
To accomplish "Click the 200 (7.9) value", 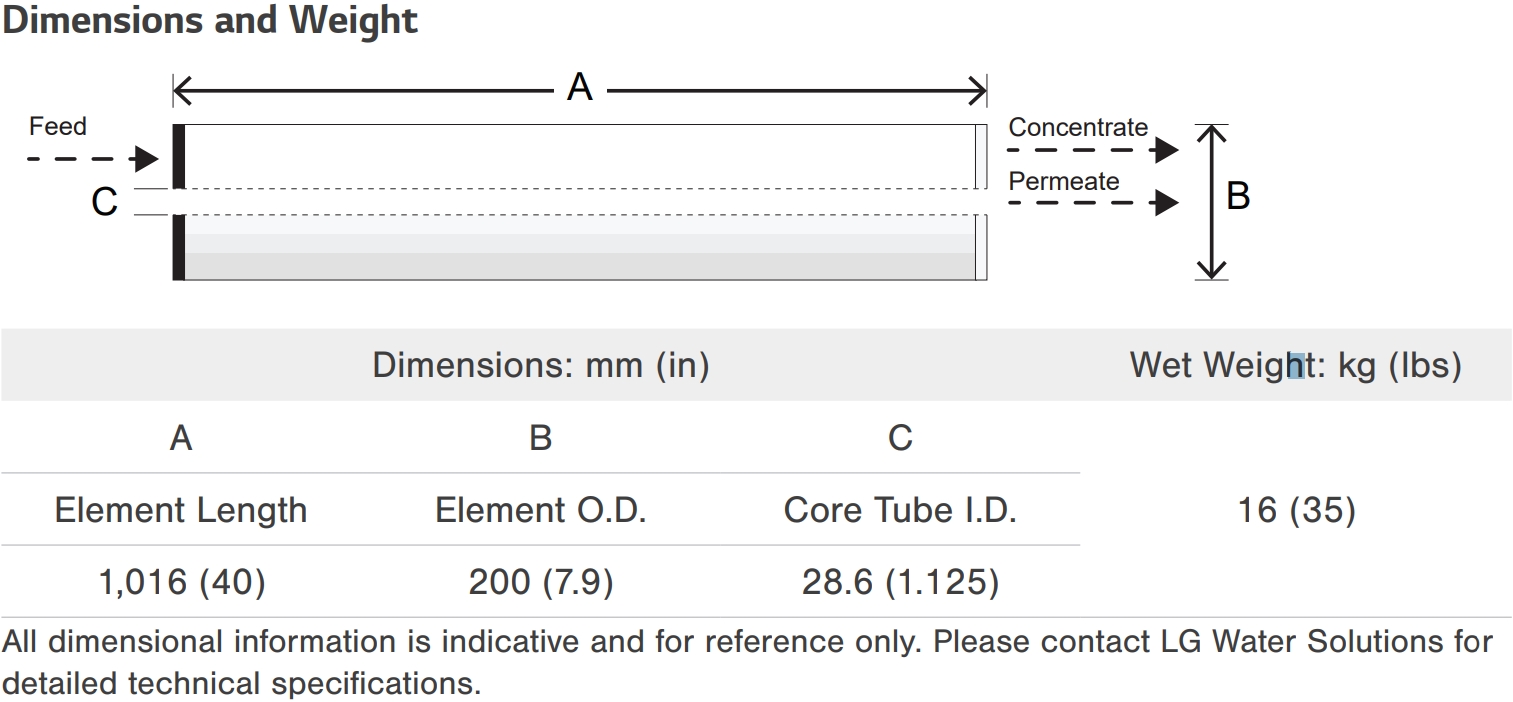I will [541, 582].
